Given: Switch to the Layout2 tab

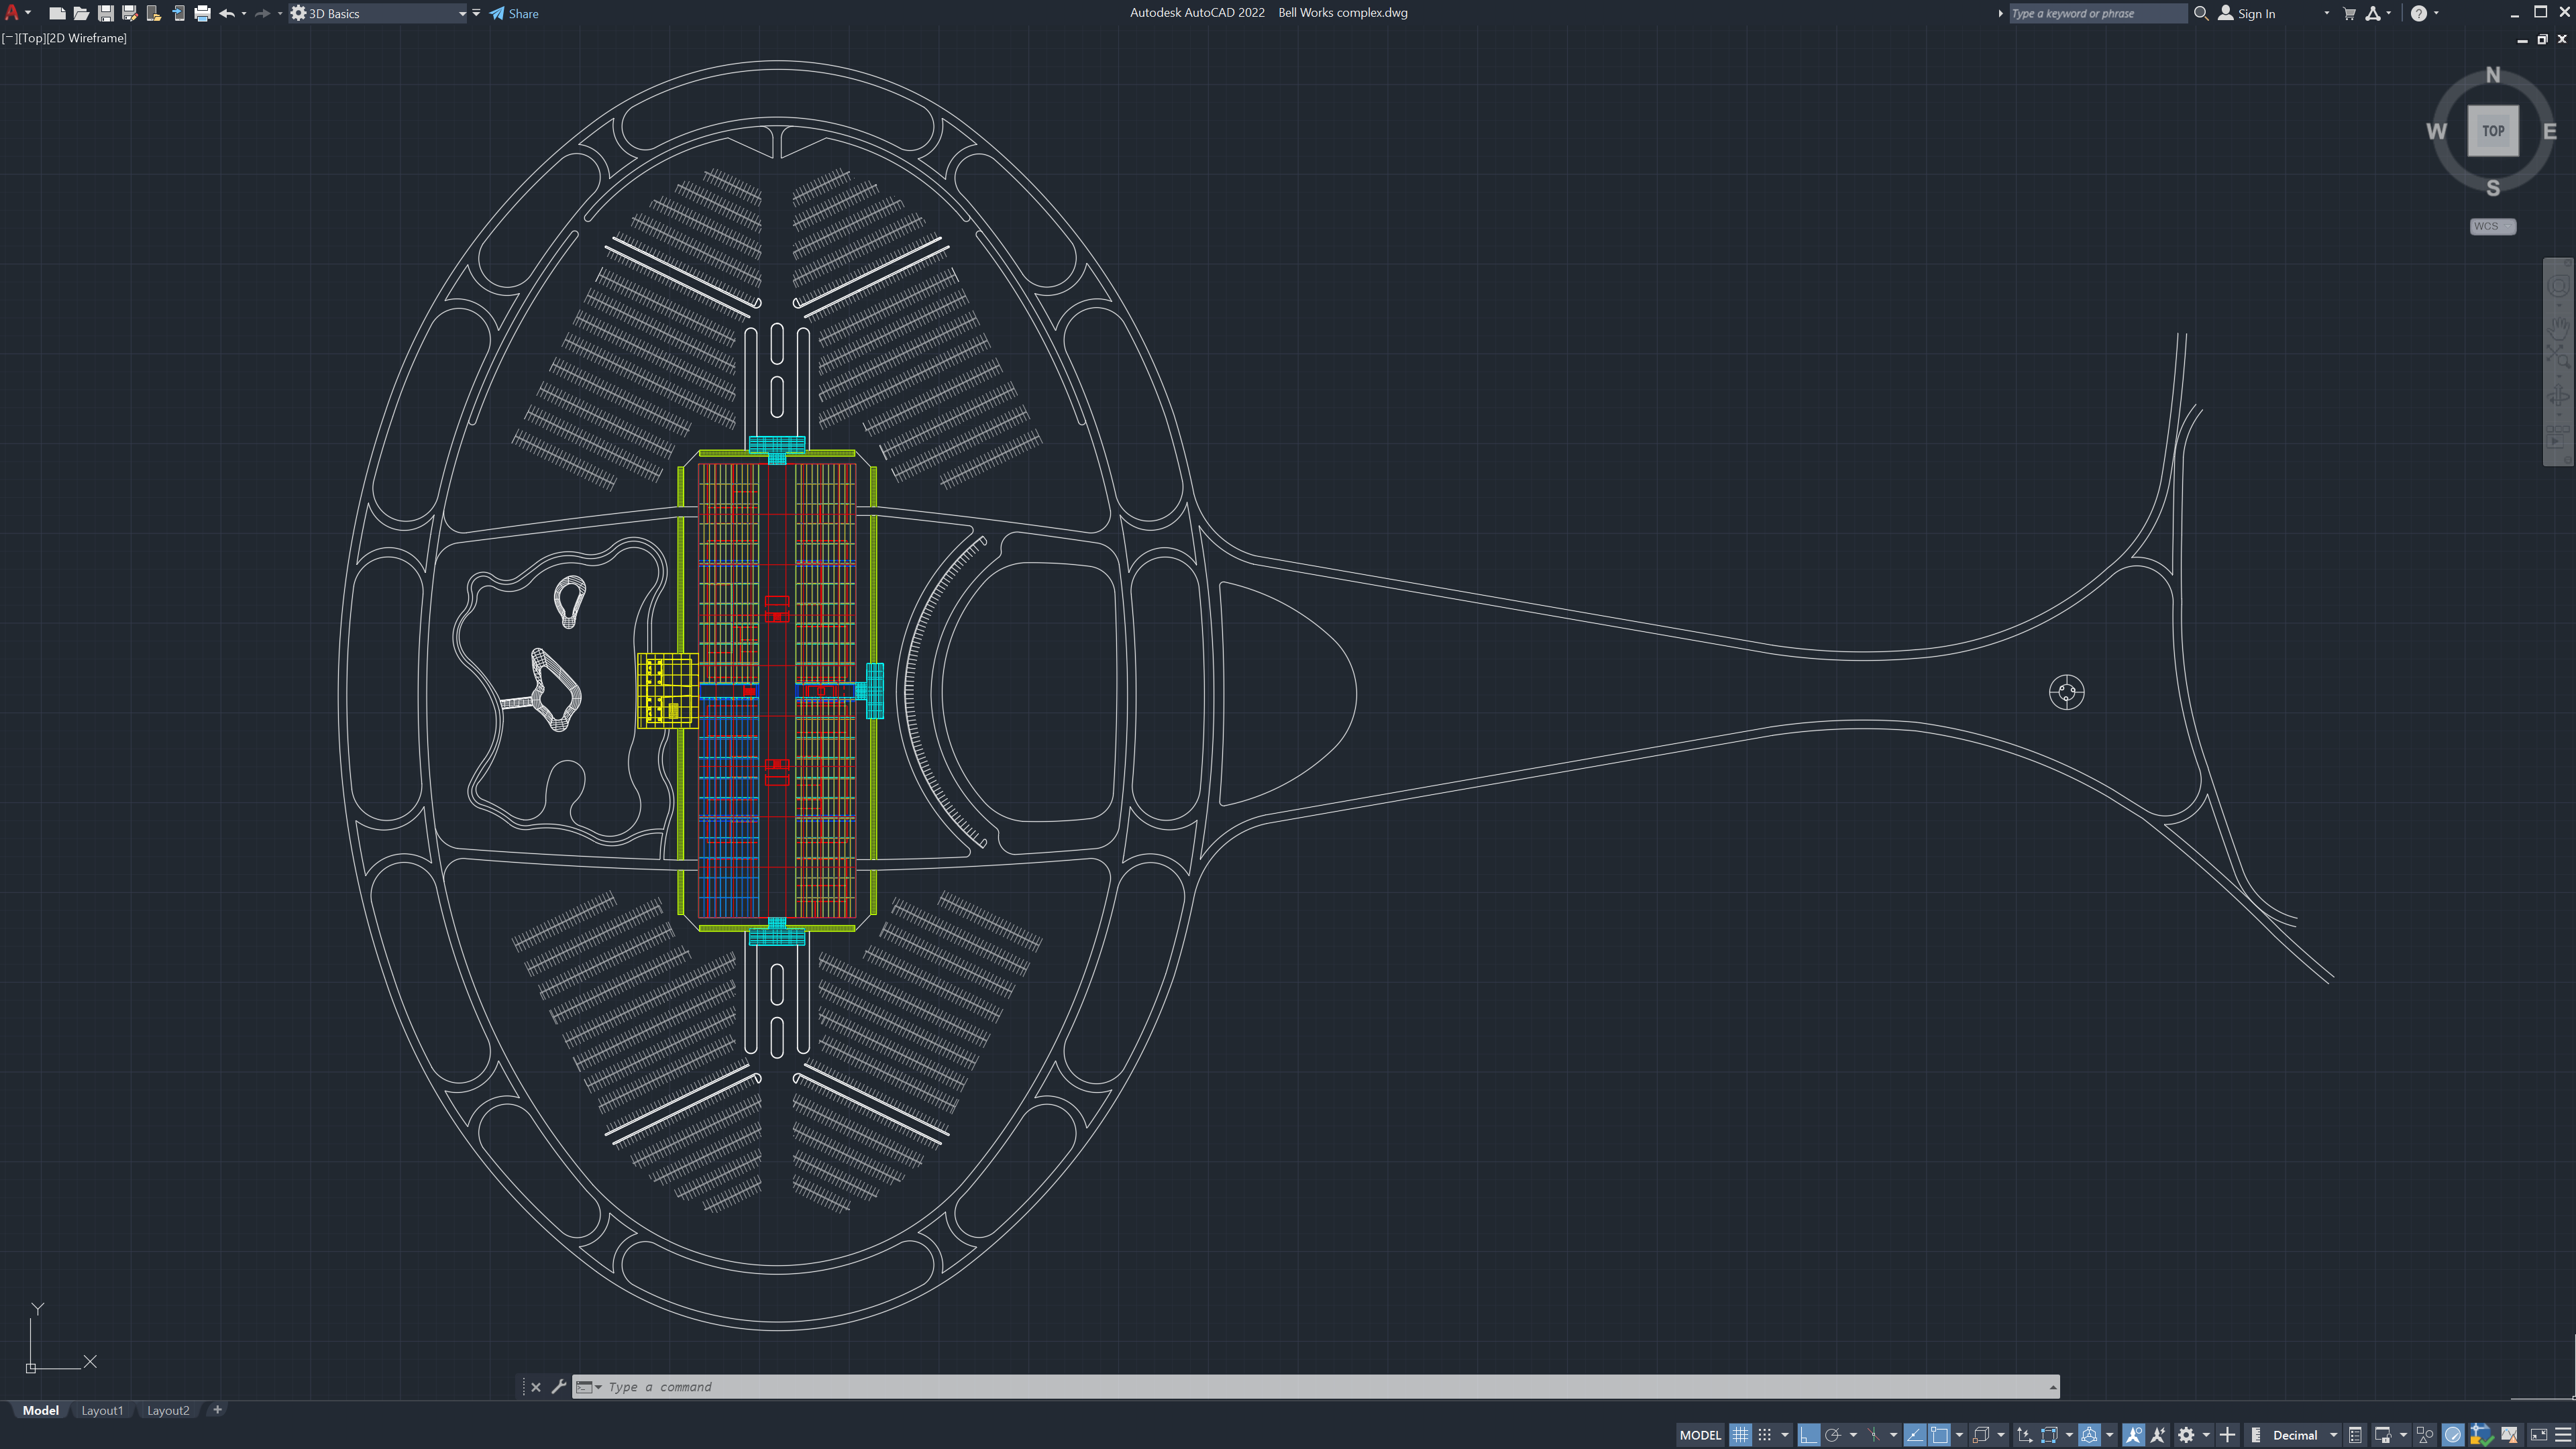Looking at the screenshot, I should click(x=168, y=1410).
